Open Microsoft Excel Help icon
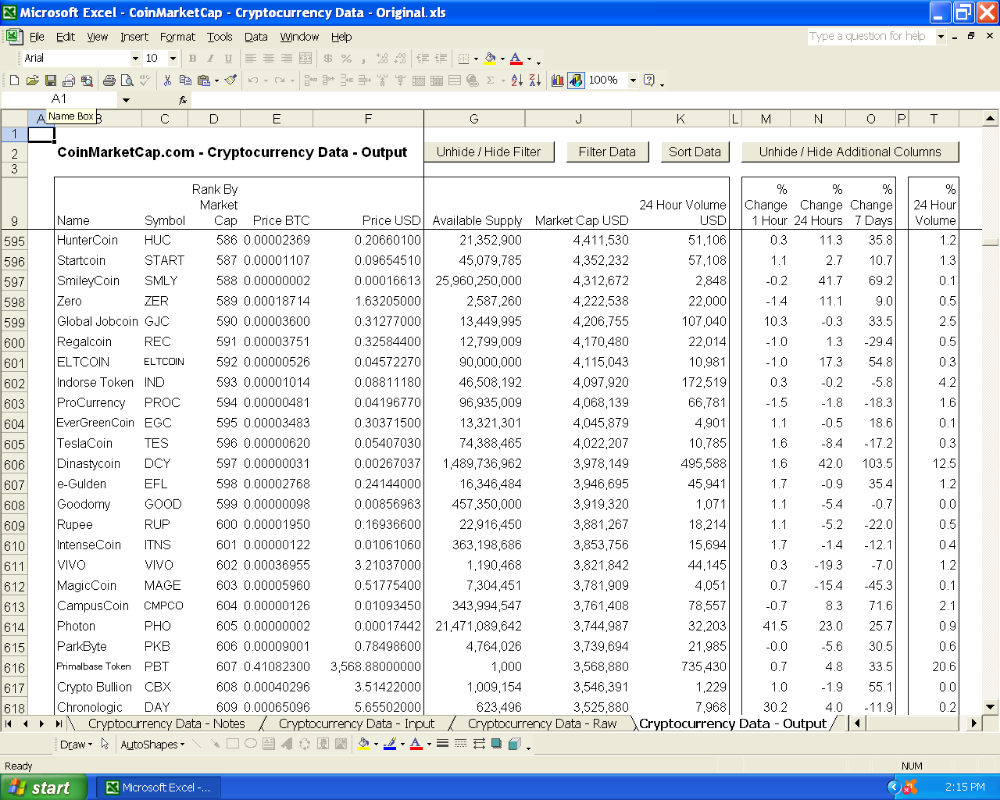The image size is (1000, 800). (649, 80)
